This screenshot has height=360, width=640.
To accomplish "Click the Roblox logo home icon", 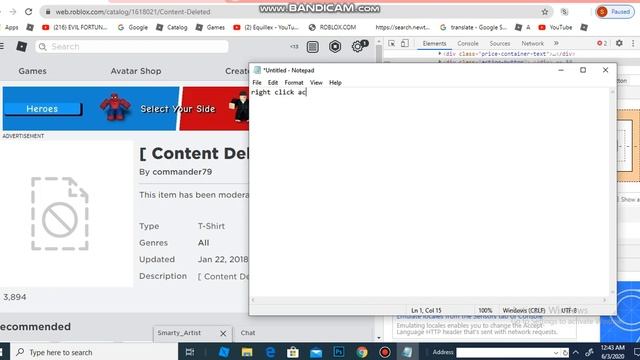I will coord(22,47).
